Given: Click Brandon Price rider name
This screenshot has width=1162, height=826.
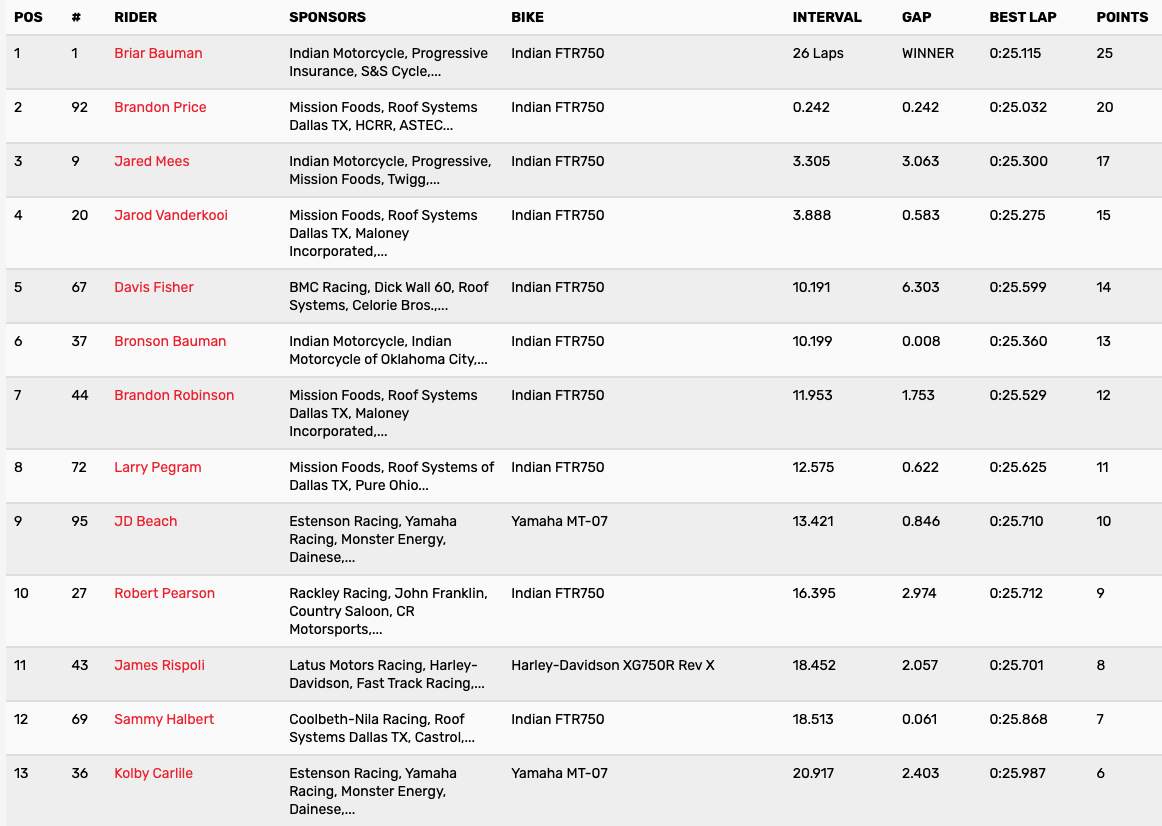Looking at the screenshot, I should 160,107.
